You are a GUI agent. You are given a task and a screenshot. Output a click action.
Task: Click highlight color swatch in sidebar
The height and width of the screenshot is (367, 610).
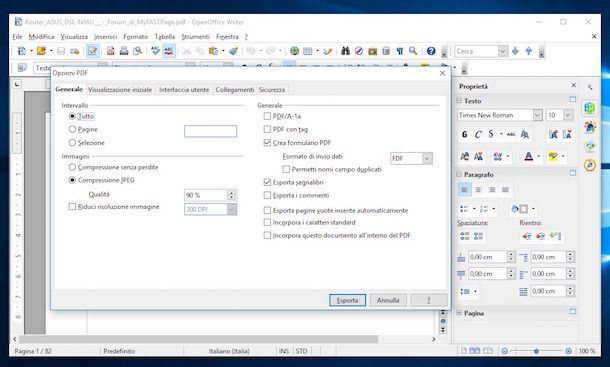click(x=552, y=156)
